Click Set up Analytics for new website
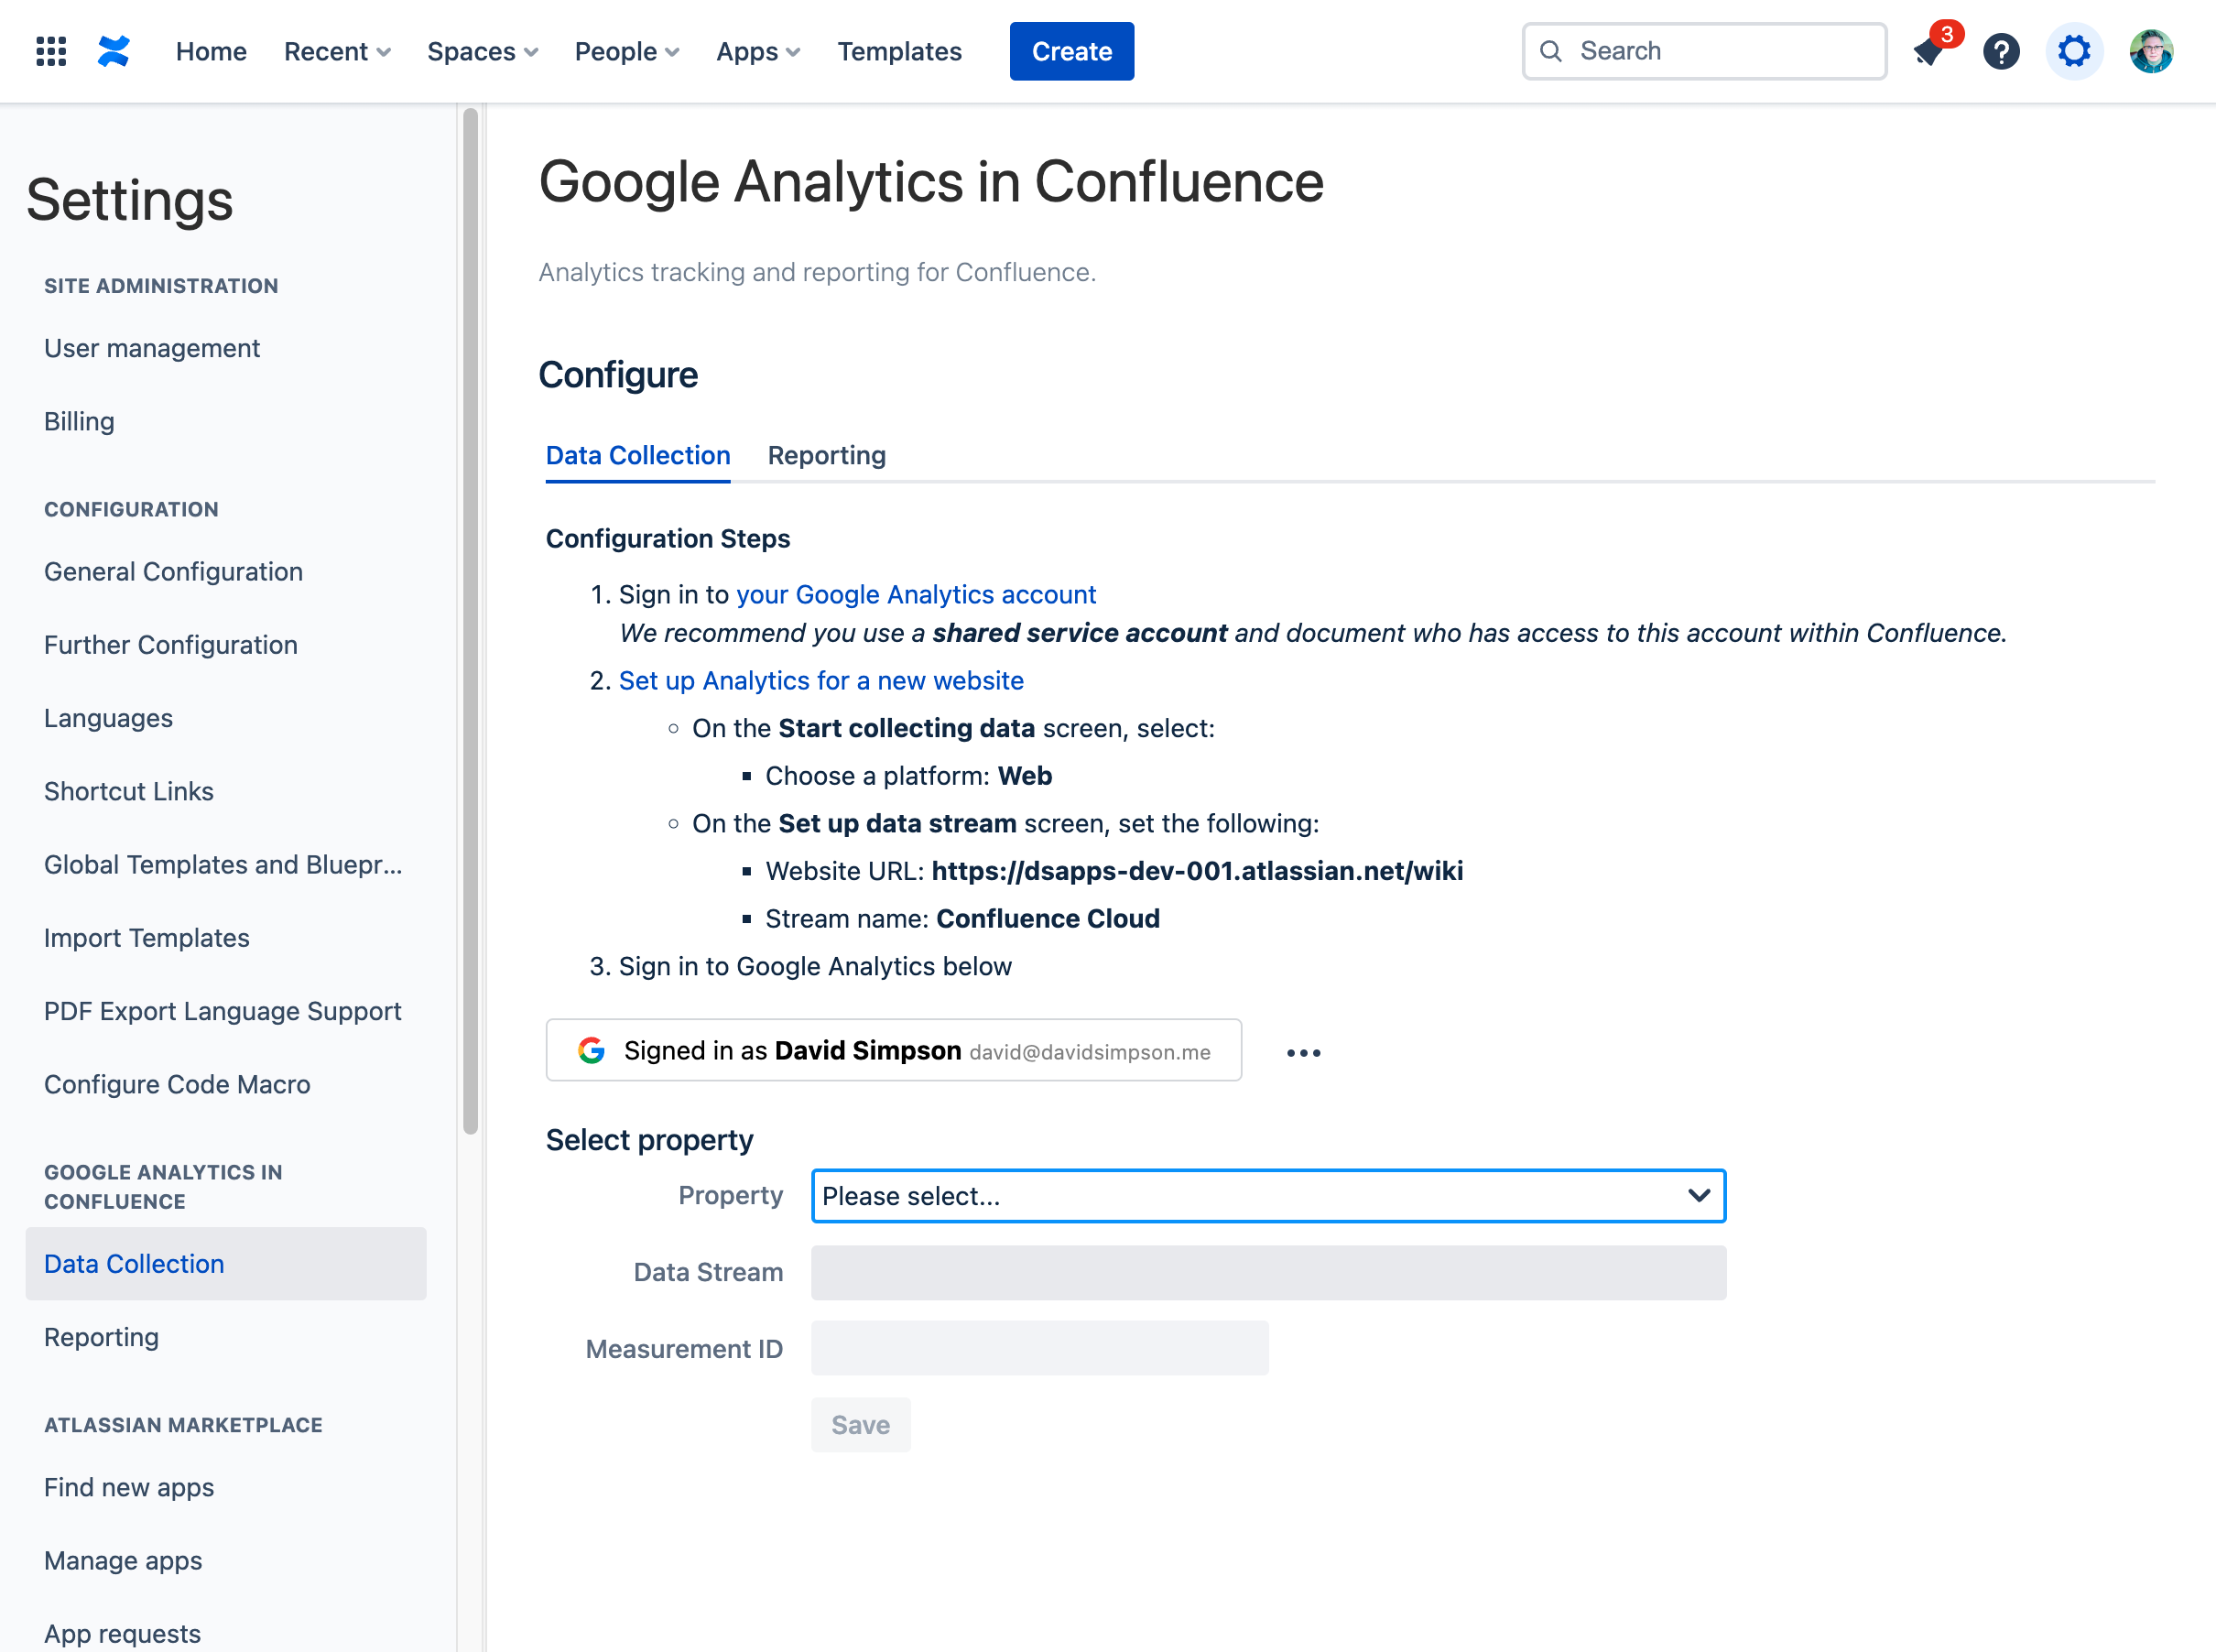The height and width of the screenshot is (1652, 2216). click(821, 681)
